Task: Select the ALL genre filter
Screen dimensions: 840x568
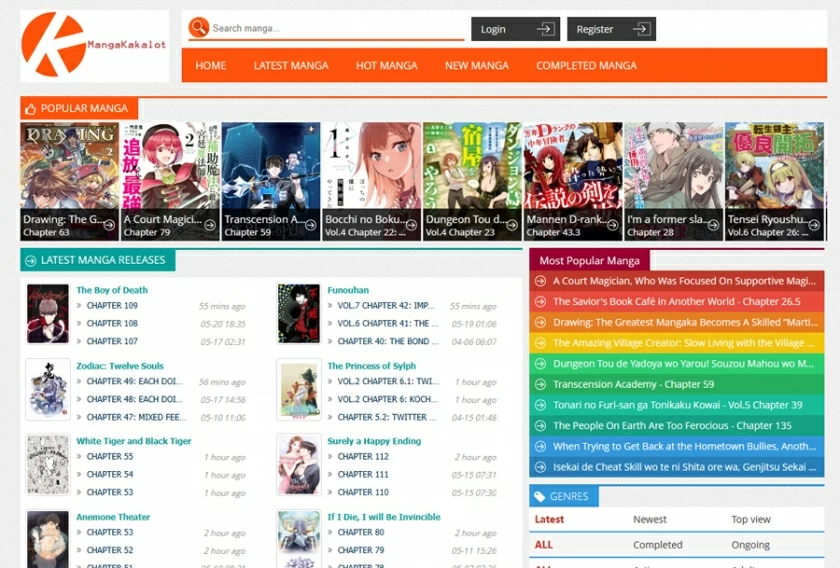Action: point(543,545)
